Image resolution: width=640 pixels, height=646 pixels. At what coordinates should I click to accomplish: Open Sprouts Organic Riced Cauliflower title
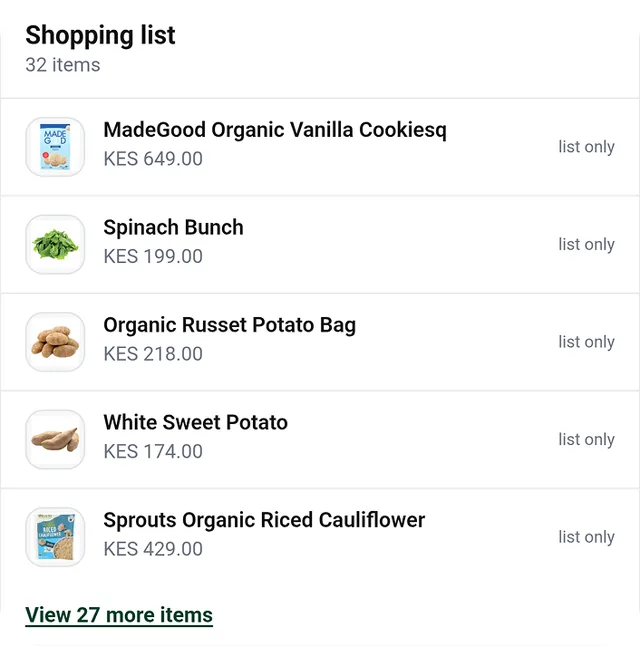click(x=264, y=520)
